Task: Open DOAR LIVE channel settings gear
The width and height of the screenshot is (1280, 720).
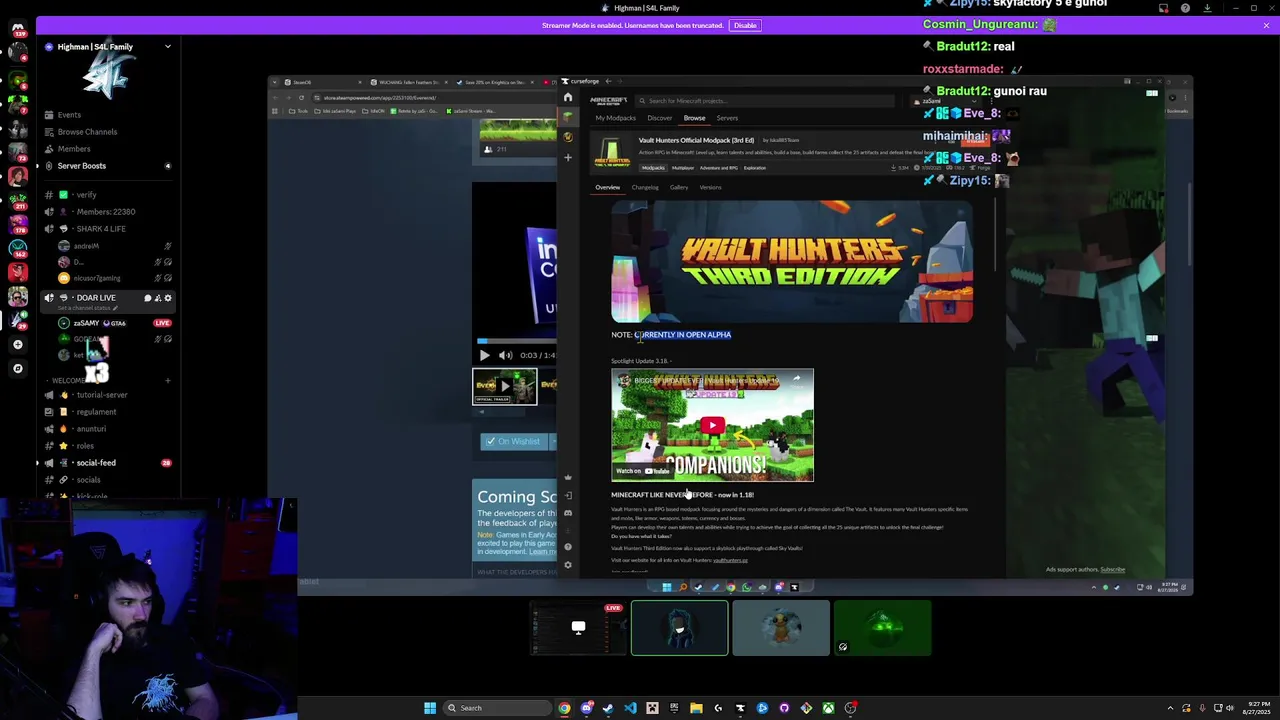Action: 168,298
